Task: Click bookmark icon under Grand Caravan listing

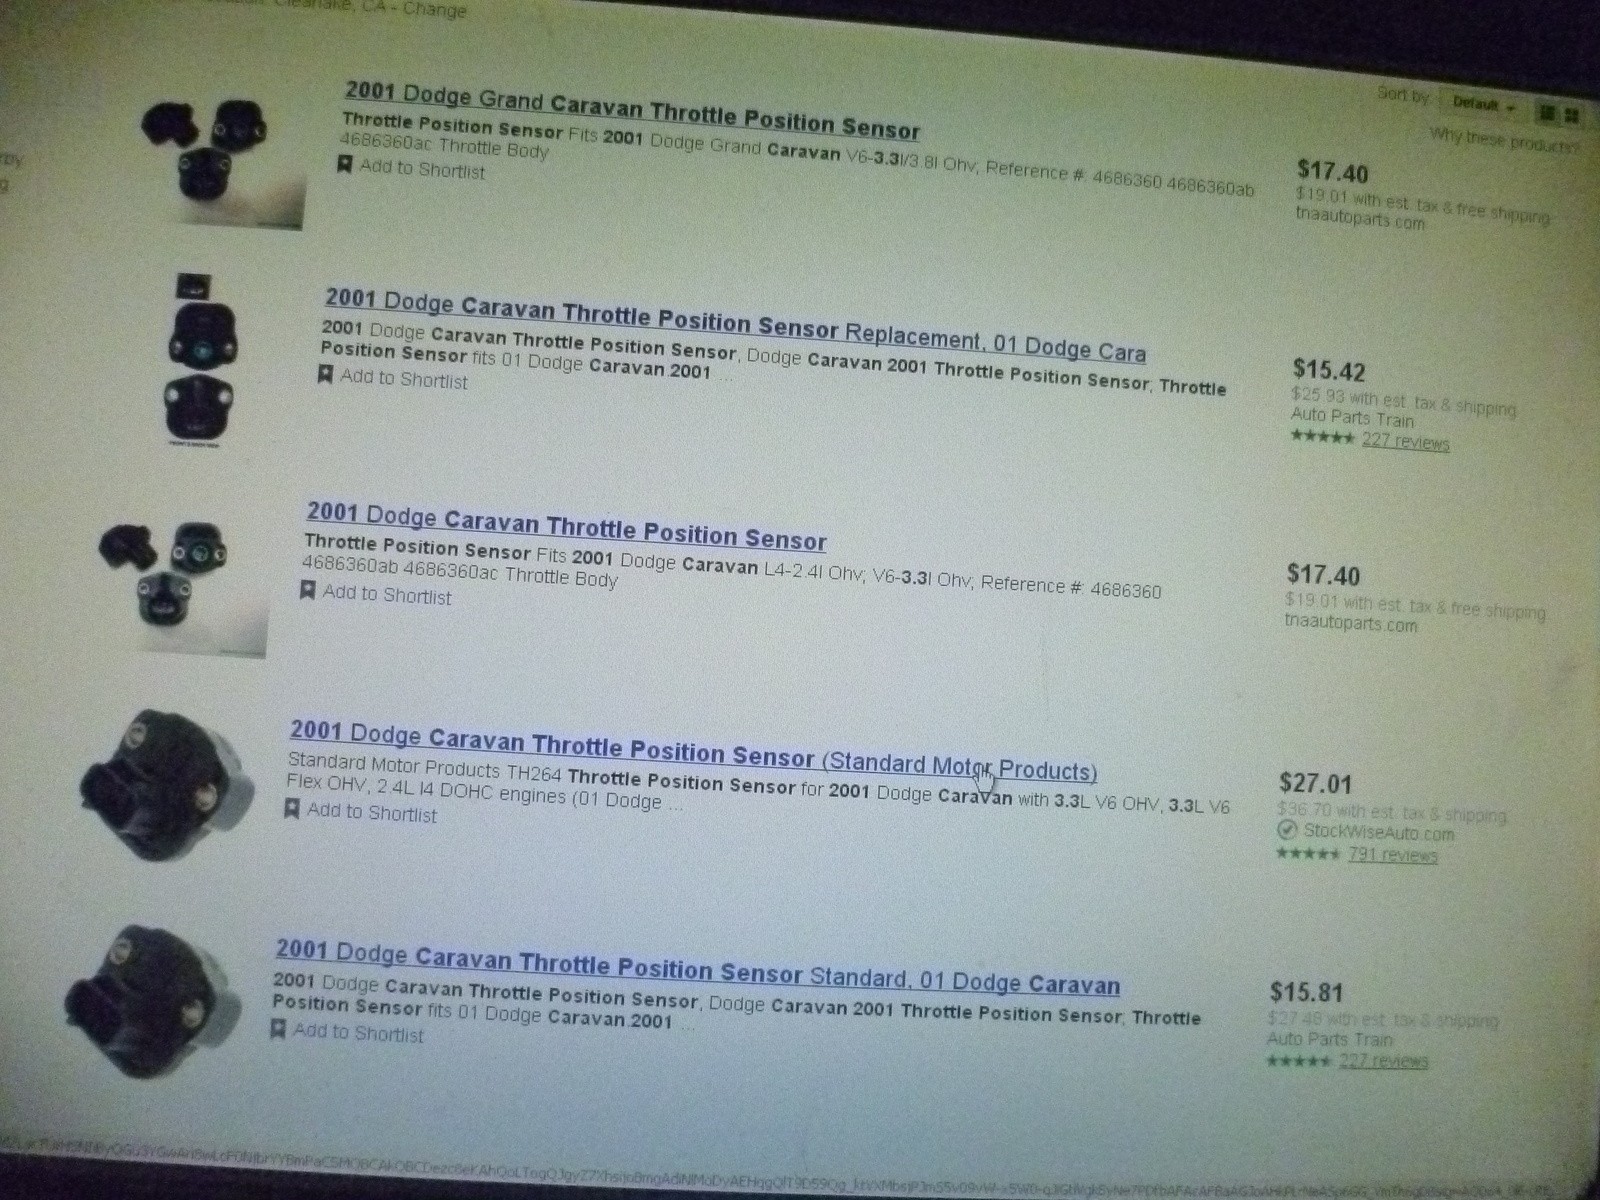Action: [344, 165]
